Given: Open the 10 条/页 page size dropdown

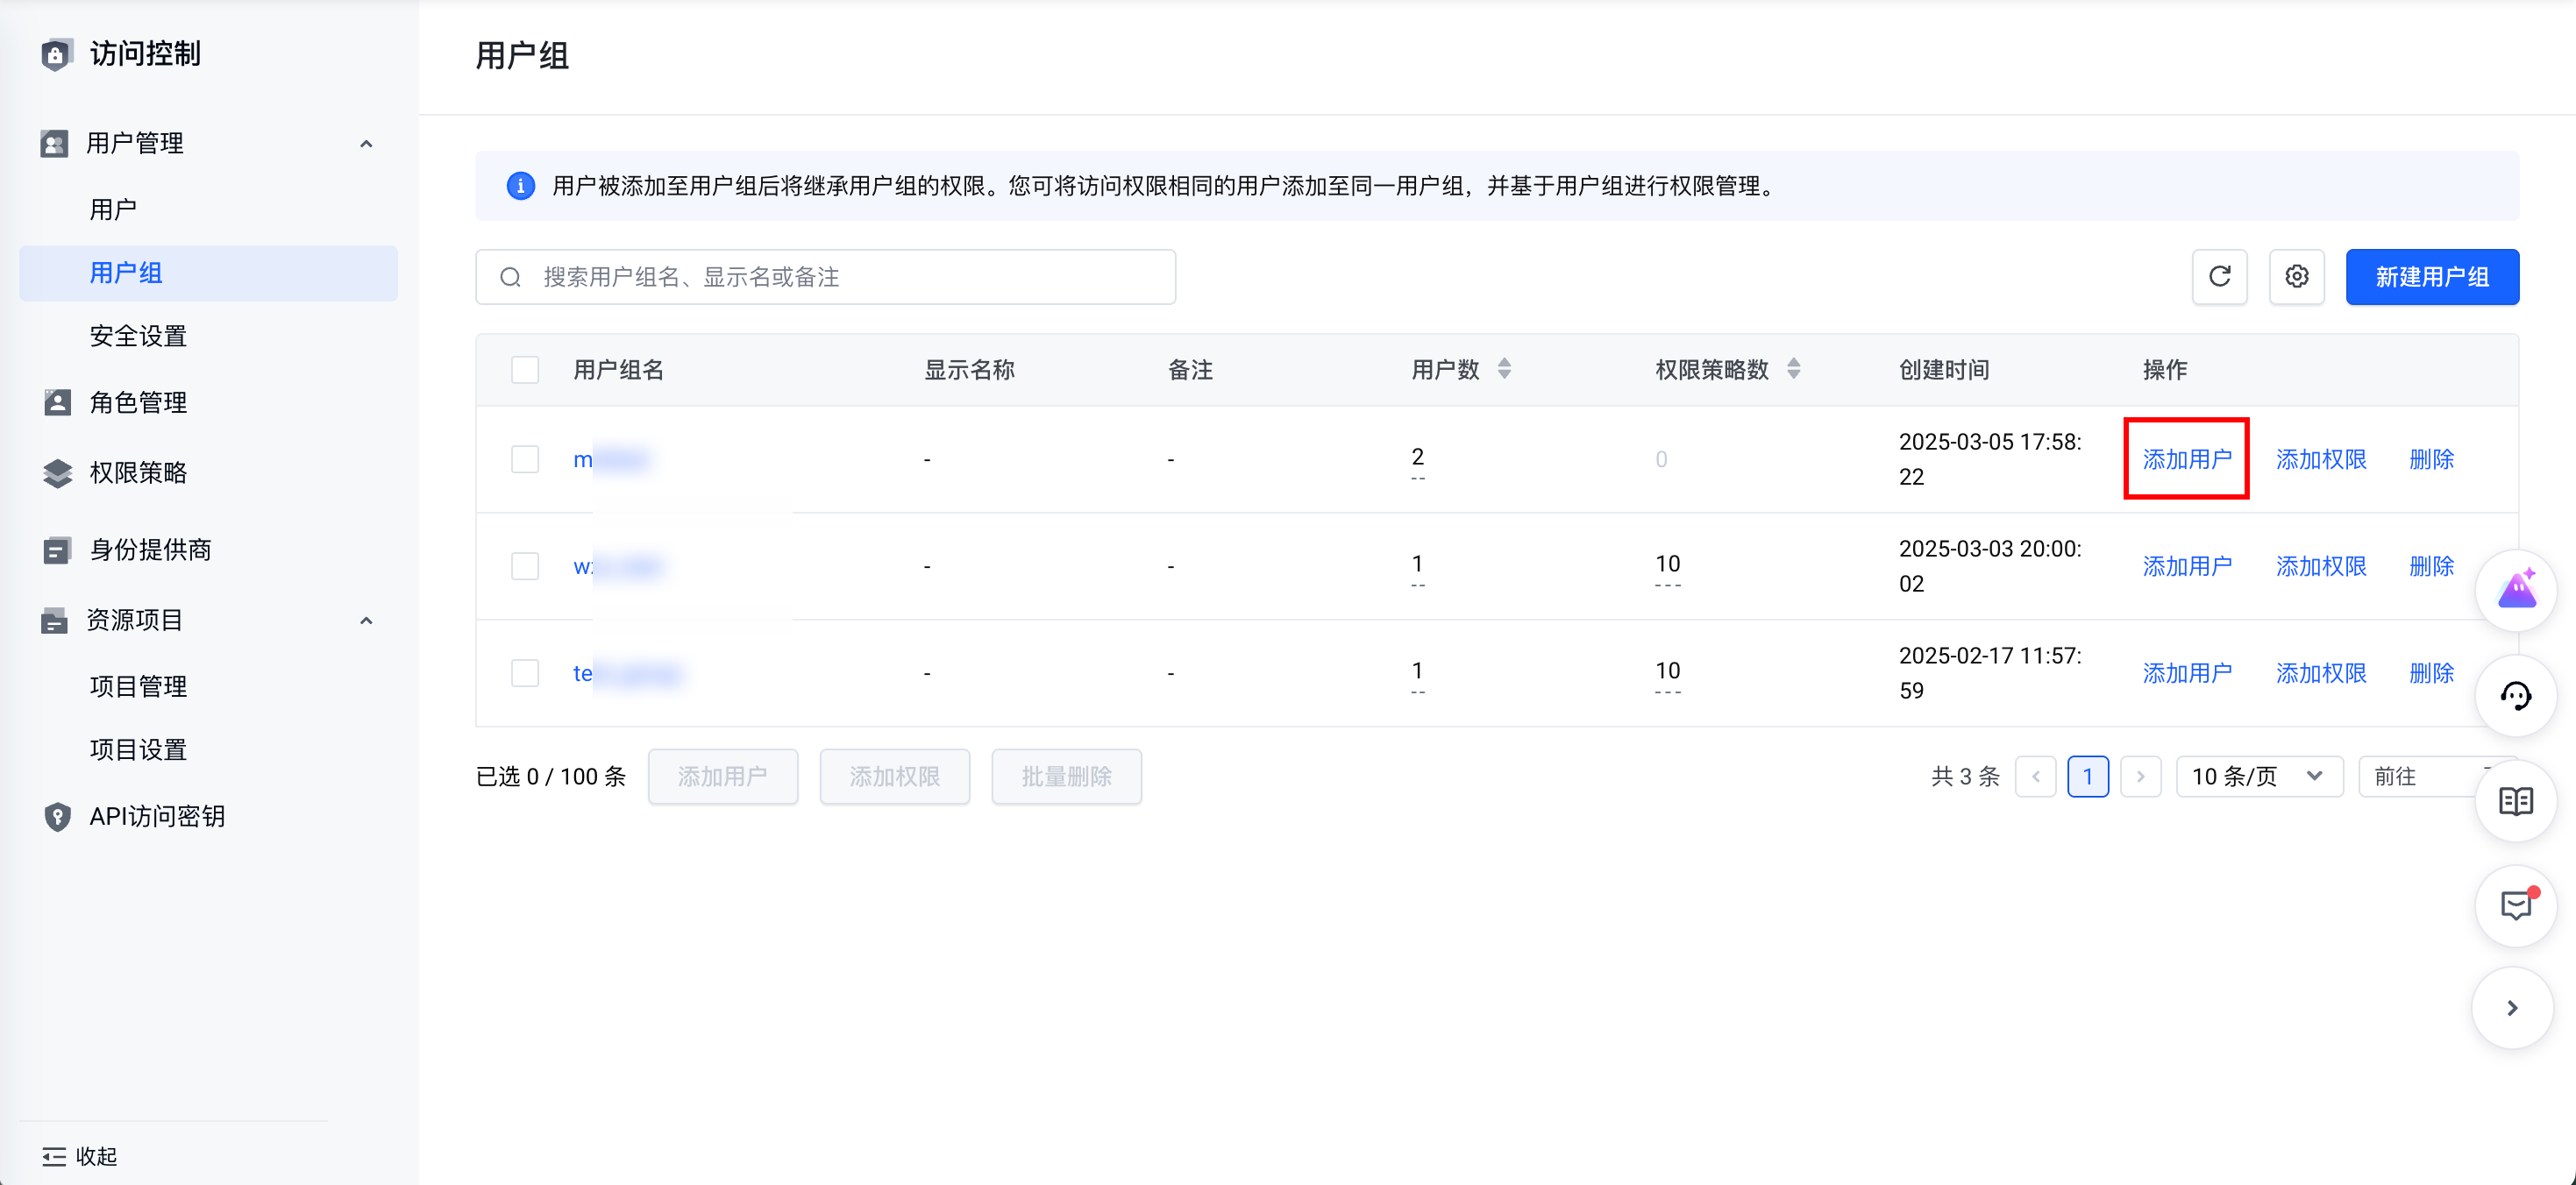Looking at the screenshot, I should point(2258,777).
